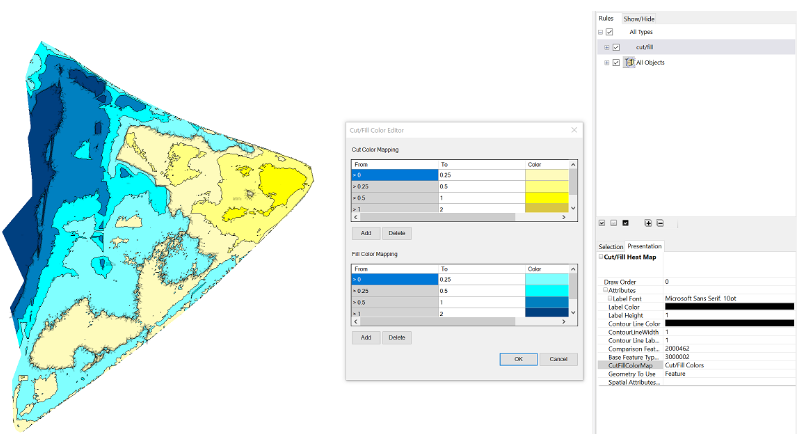This screenshot has height=434, width=801.
Task: Collapse the Label Font property node
Action: click(610, 298)
